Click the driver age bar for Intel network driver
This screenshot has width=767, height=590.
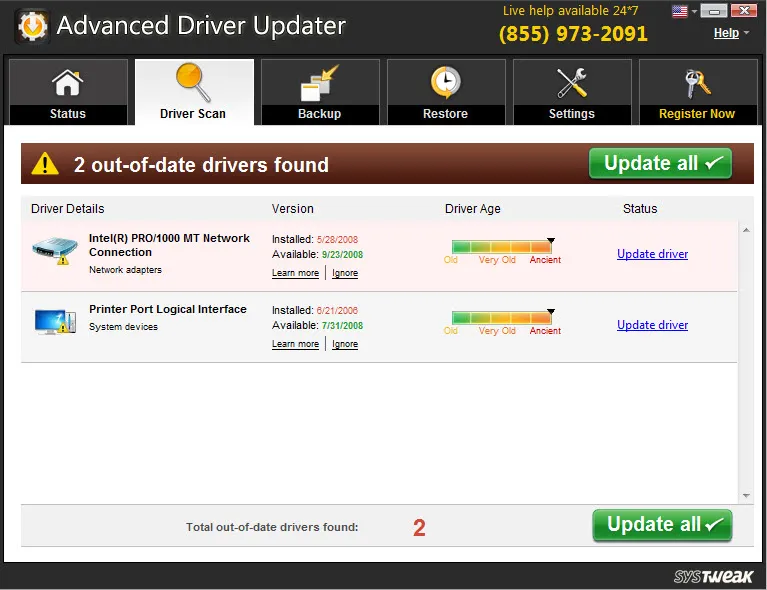(x=502, y=246)
